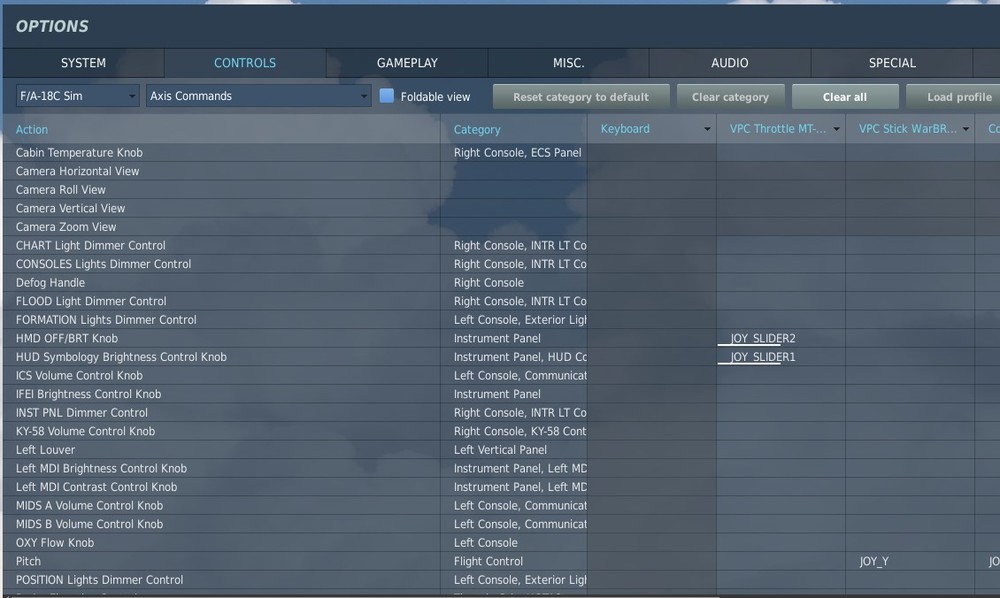Select the OXY Flow Knob action
The width and height of the screenshot is (1000, 598).
[221, 543]
